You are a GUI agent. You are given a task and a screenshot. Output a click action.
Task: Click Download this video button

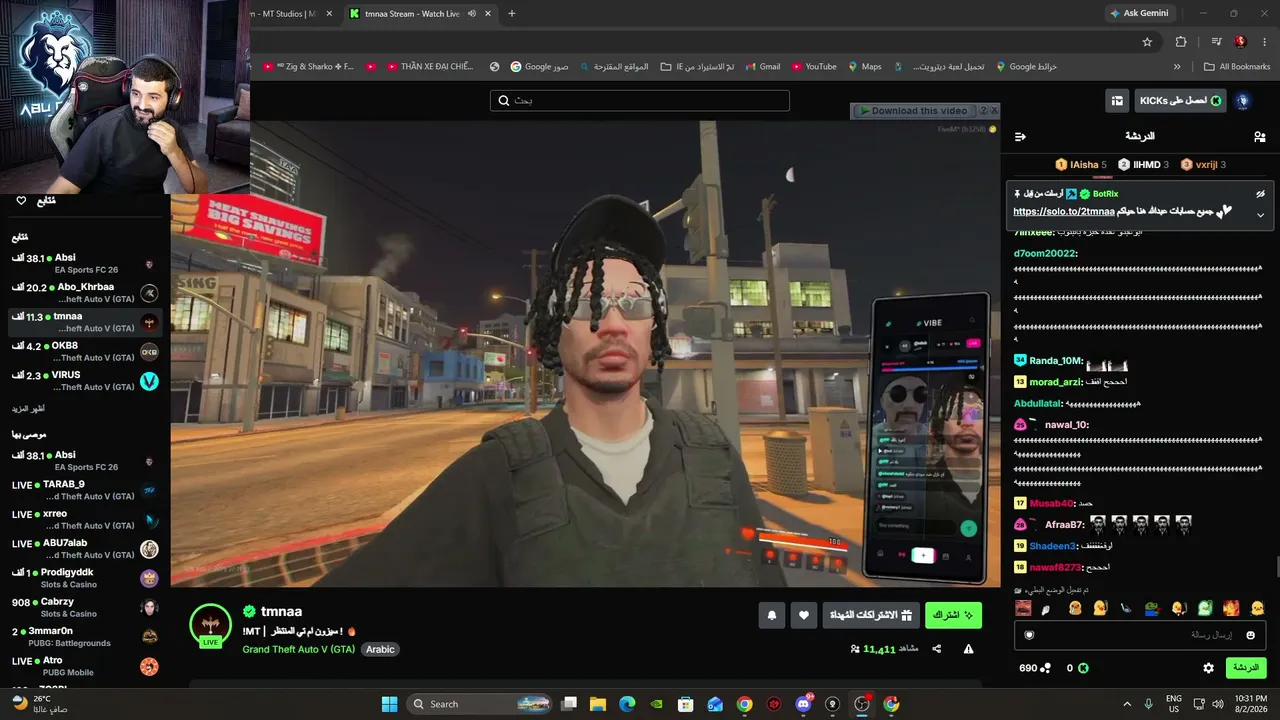point(914,111)
